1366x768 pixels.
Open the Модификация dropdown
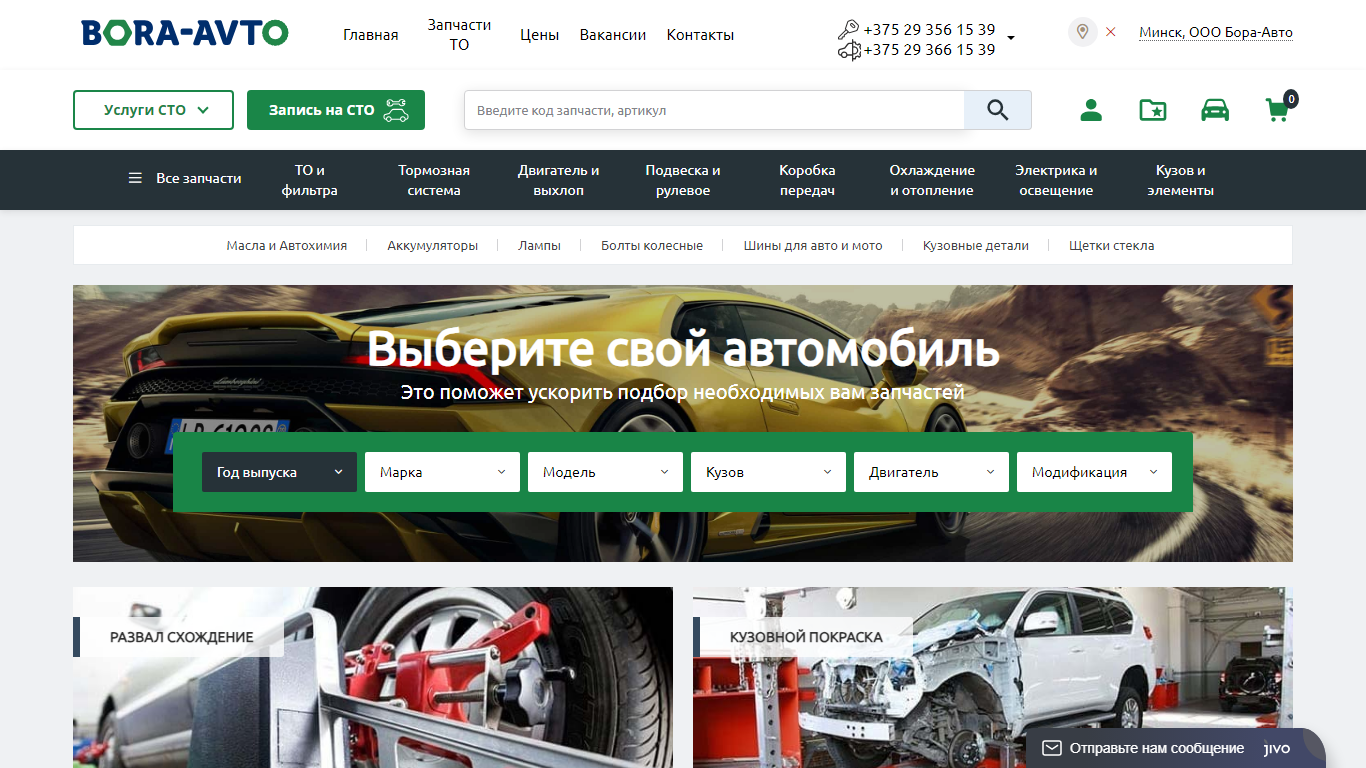pyautogui.click(x=1094, y=472)
